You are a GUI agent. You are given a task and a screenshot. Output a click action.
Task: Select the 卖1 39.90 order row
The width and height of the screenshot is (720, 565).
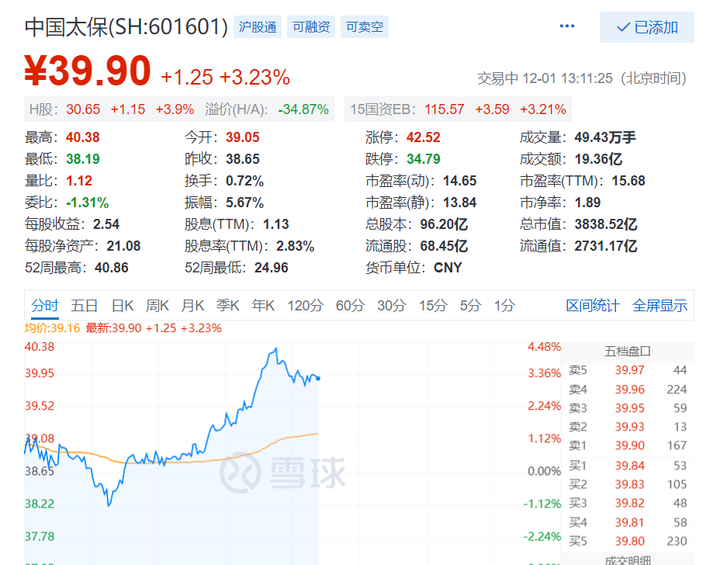coord(628,446)
